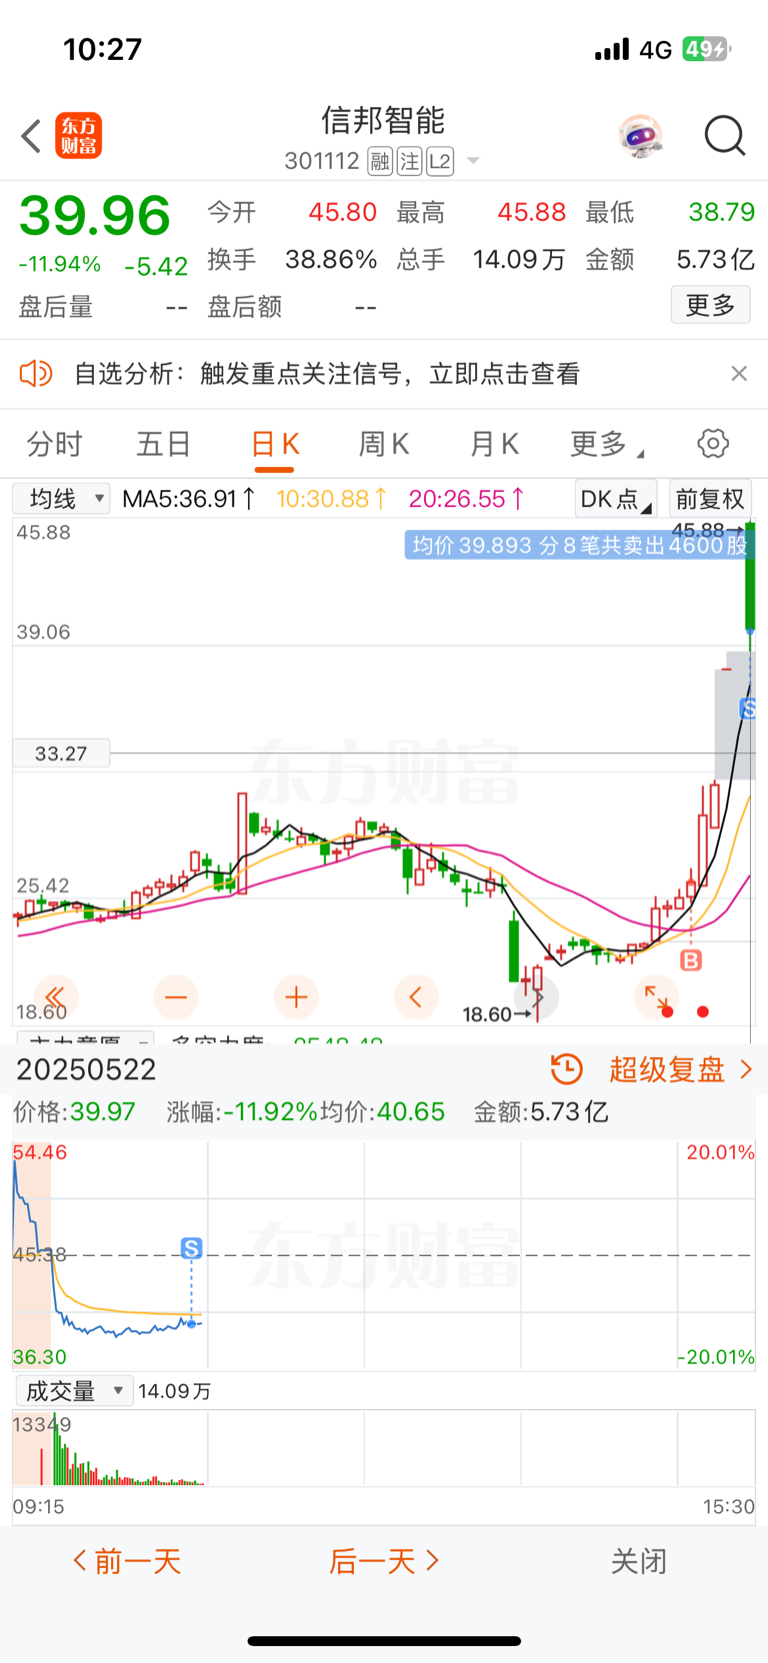The width and height of the screenshot is (768, 1663).
Task: Tap the minus zoom-out chart icon
Action: click(176, 997)
